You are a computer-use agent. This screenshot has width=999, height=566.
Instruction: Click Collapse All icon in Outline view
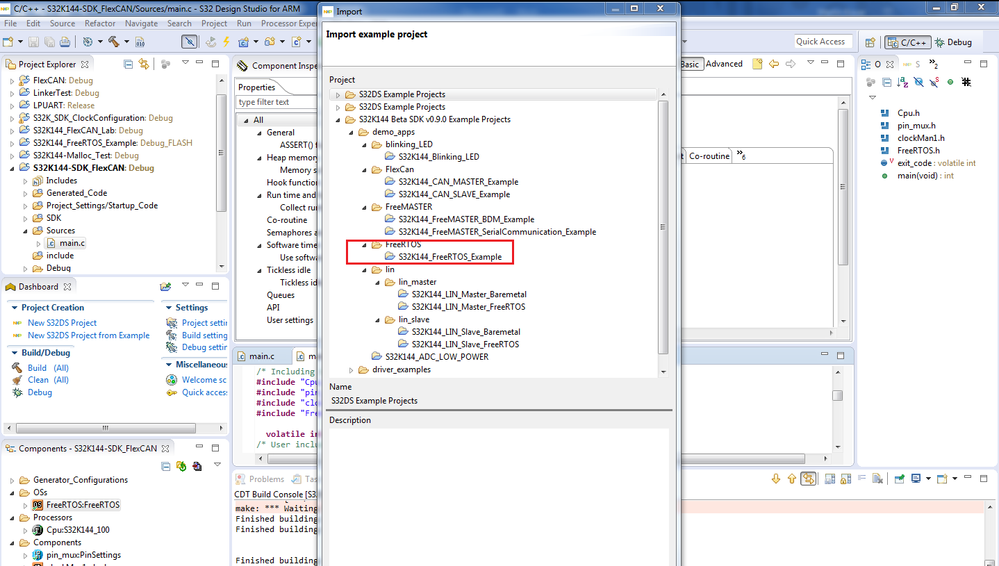[x=887, y=82]
